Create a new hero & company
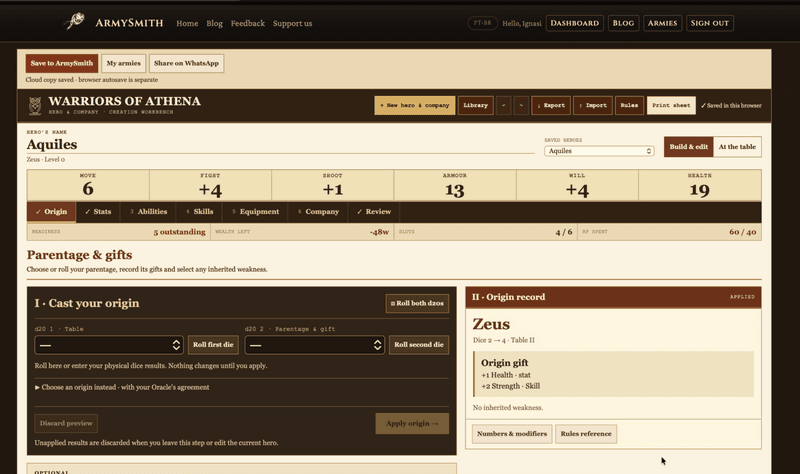Image resolution: width=800 pixels, height=474 pixels. [414, 106]
